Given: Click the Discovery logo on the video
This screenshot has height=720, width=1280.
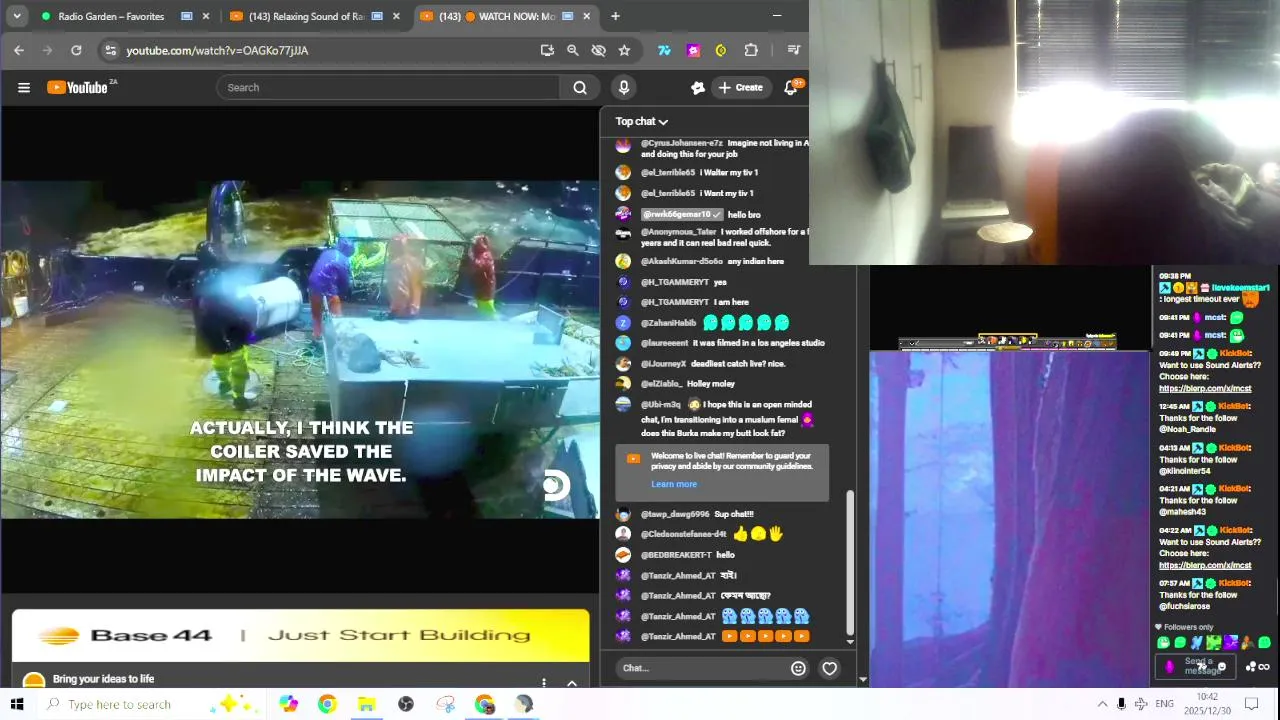Looking at the screenshot, I should click(x=556, y=486).
